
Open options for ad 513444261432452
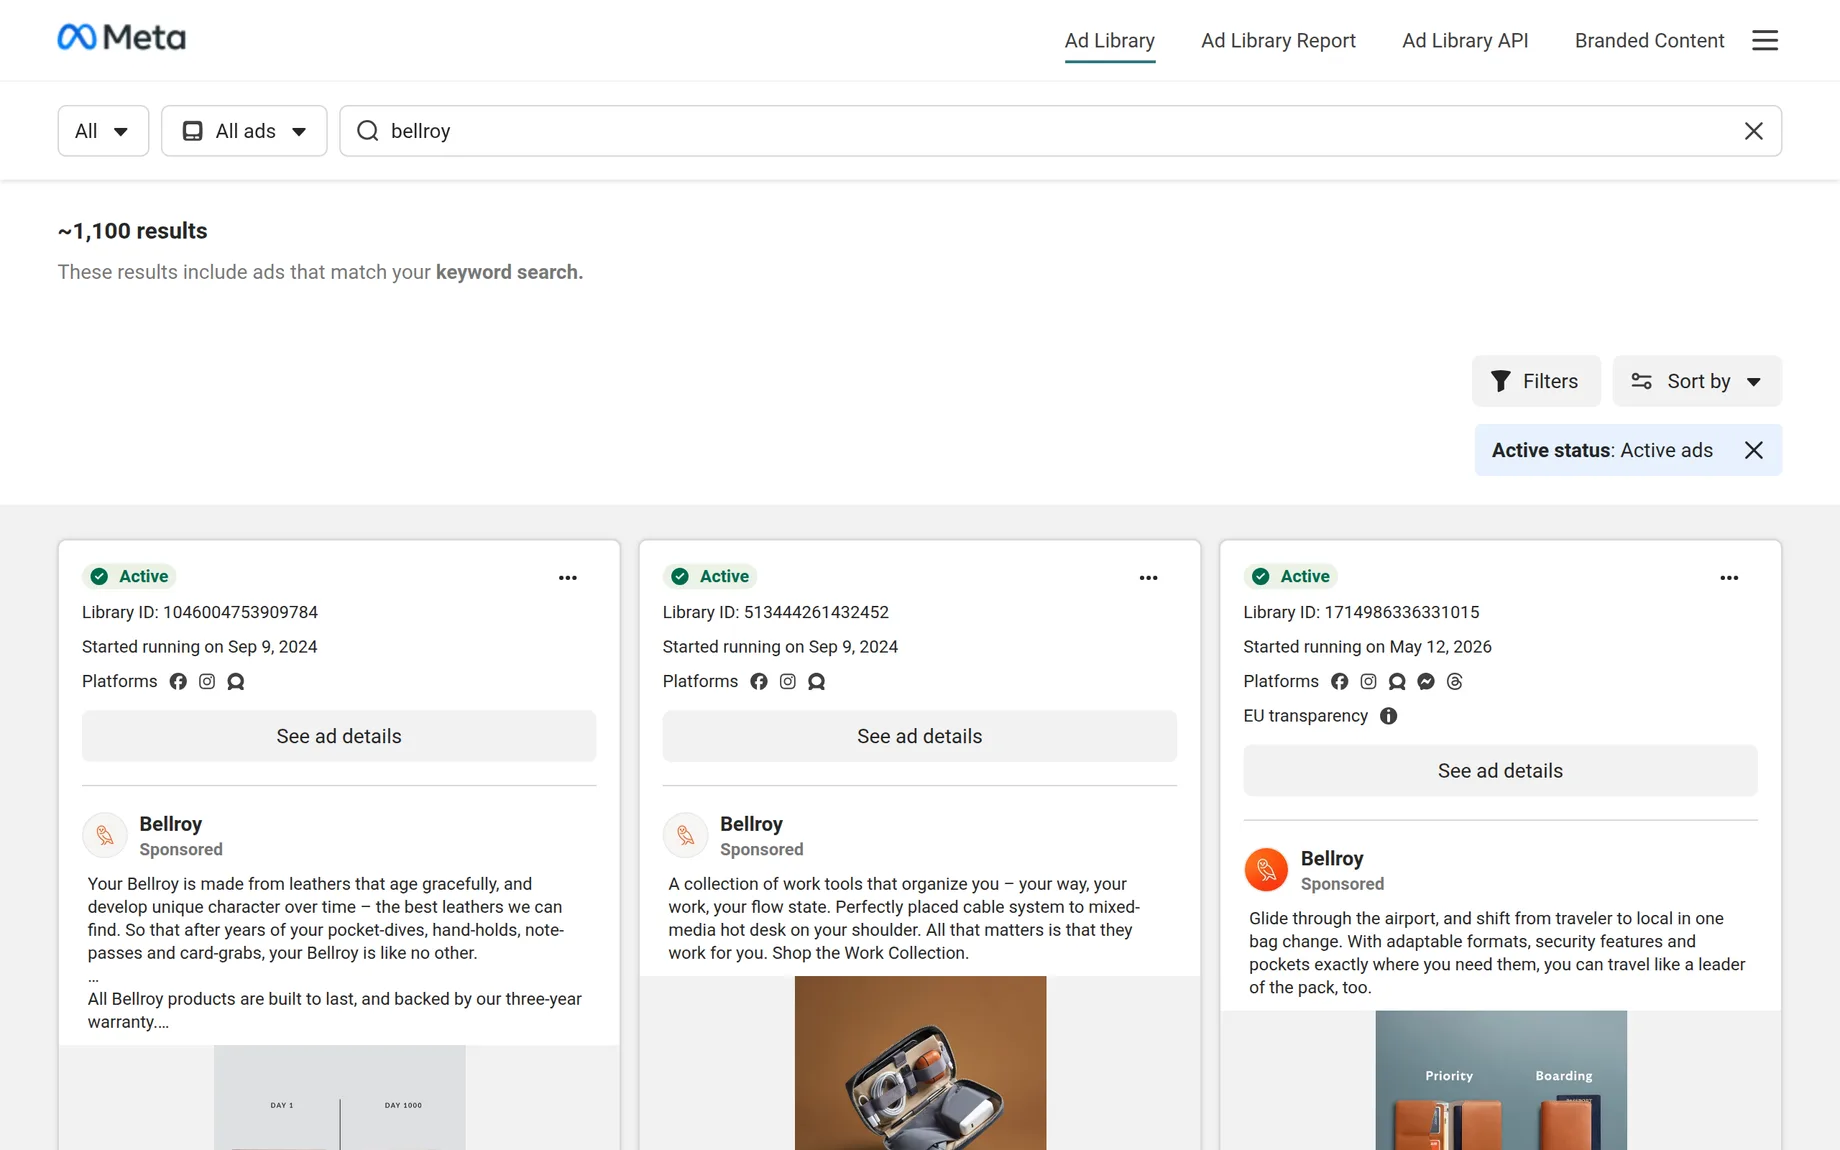click(1148, 578)
